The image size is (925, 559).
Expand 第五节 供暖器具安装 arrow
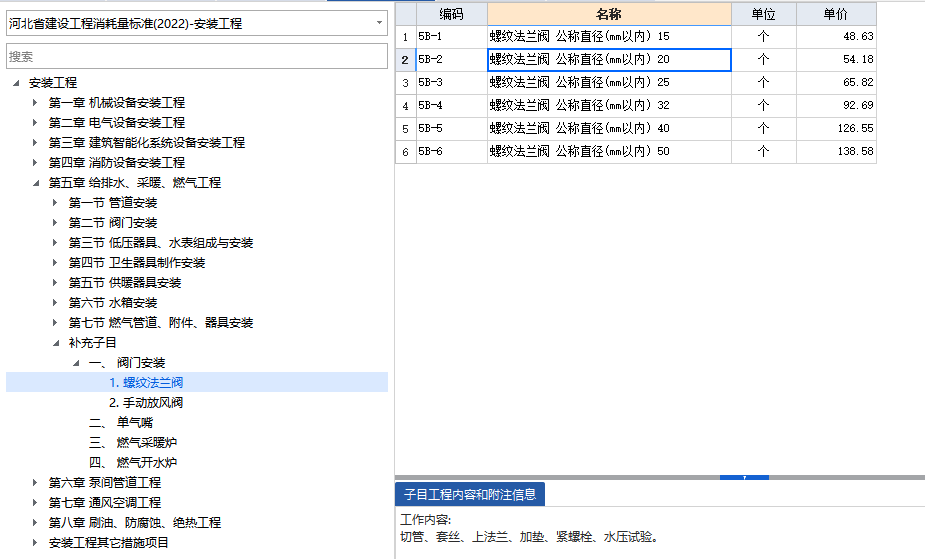(x=55, y=283)
